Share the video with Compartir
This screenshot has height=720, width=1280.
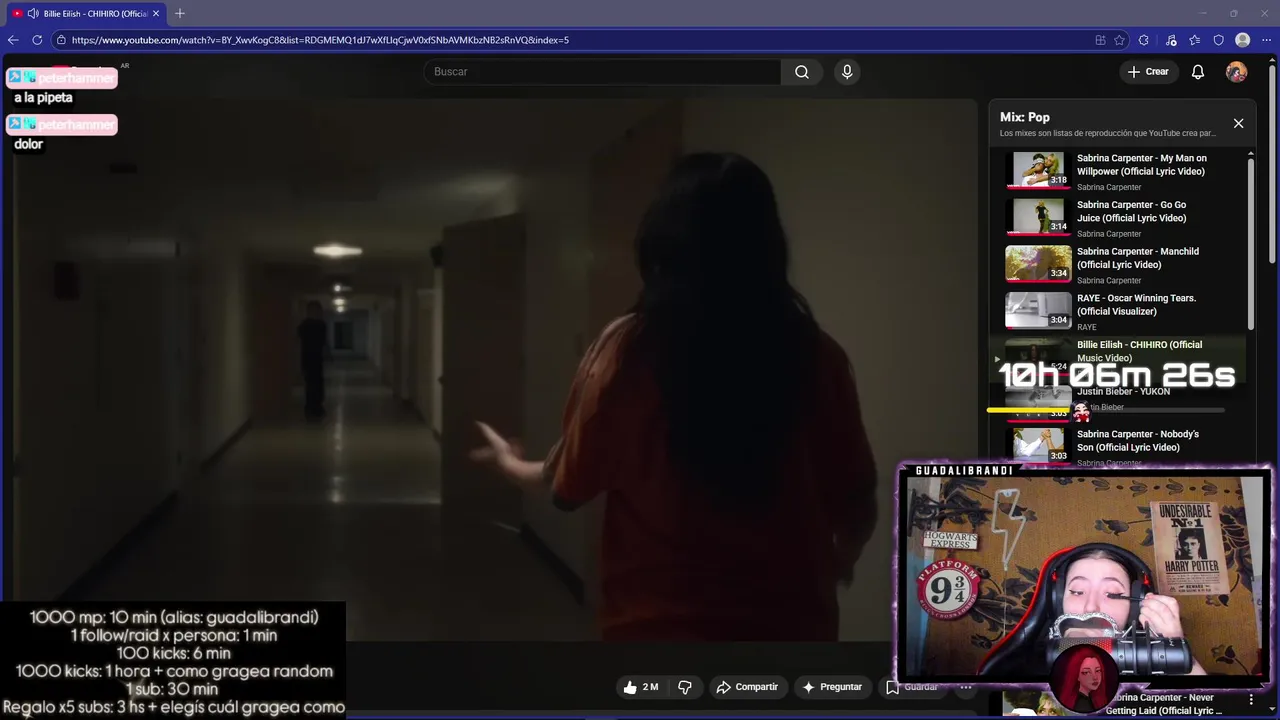click(x=746, y=687)
